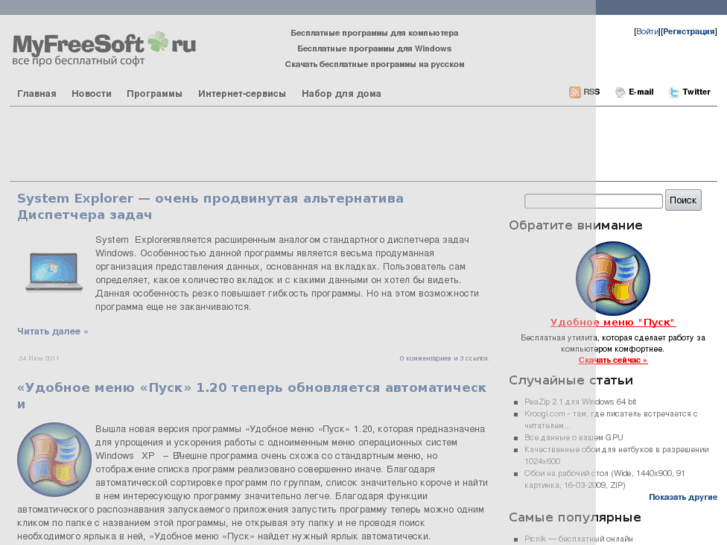Click the Обратите внимание heading
The height and width of the screenshot is (545, 727).
point(575,225)
